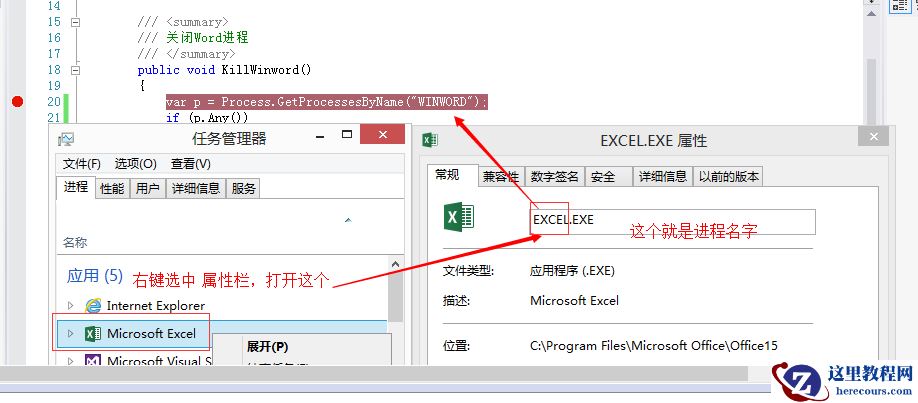The height and width of the screenshot is (403, 918).
Task: Expand the Microsoft Excel process row
Action: point(71,333)
